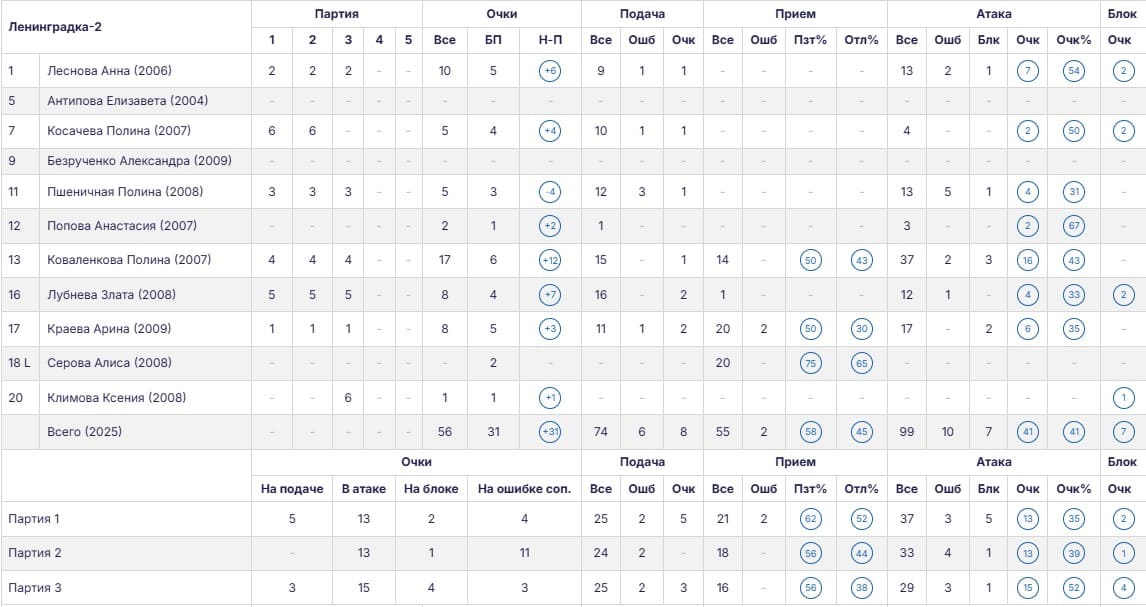Select the Партия 2 row label
This screenshot has width=1146, height=607.
[x=34, y=553]
